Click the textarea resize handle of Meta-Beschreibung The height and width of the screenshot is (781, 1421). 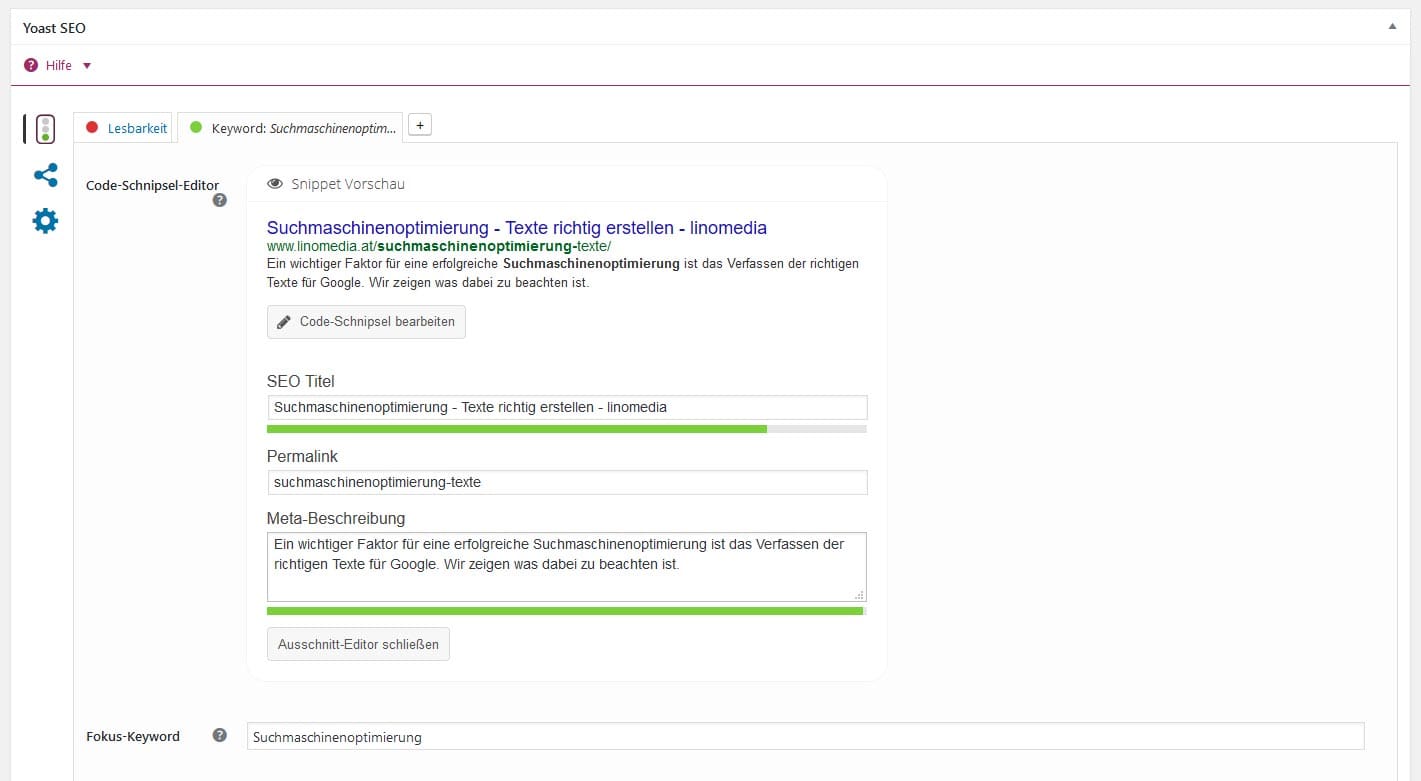859,595
